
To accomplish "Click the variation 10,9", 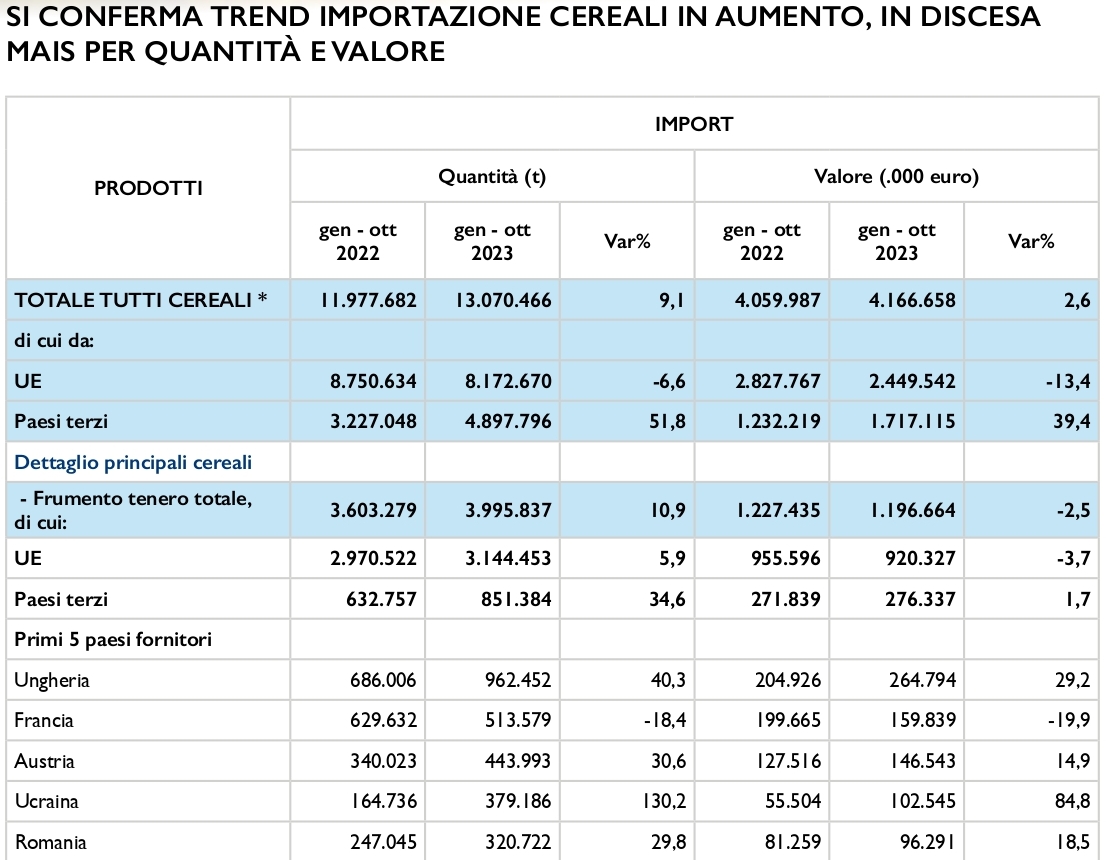I will pyautogui.click(x=668, y=510).
